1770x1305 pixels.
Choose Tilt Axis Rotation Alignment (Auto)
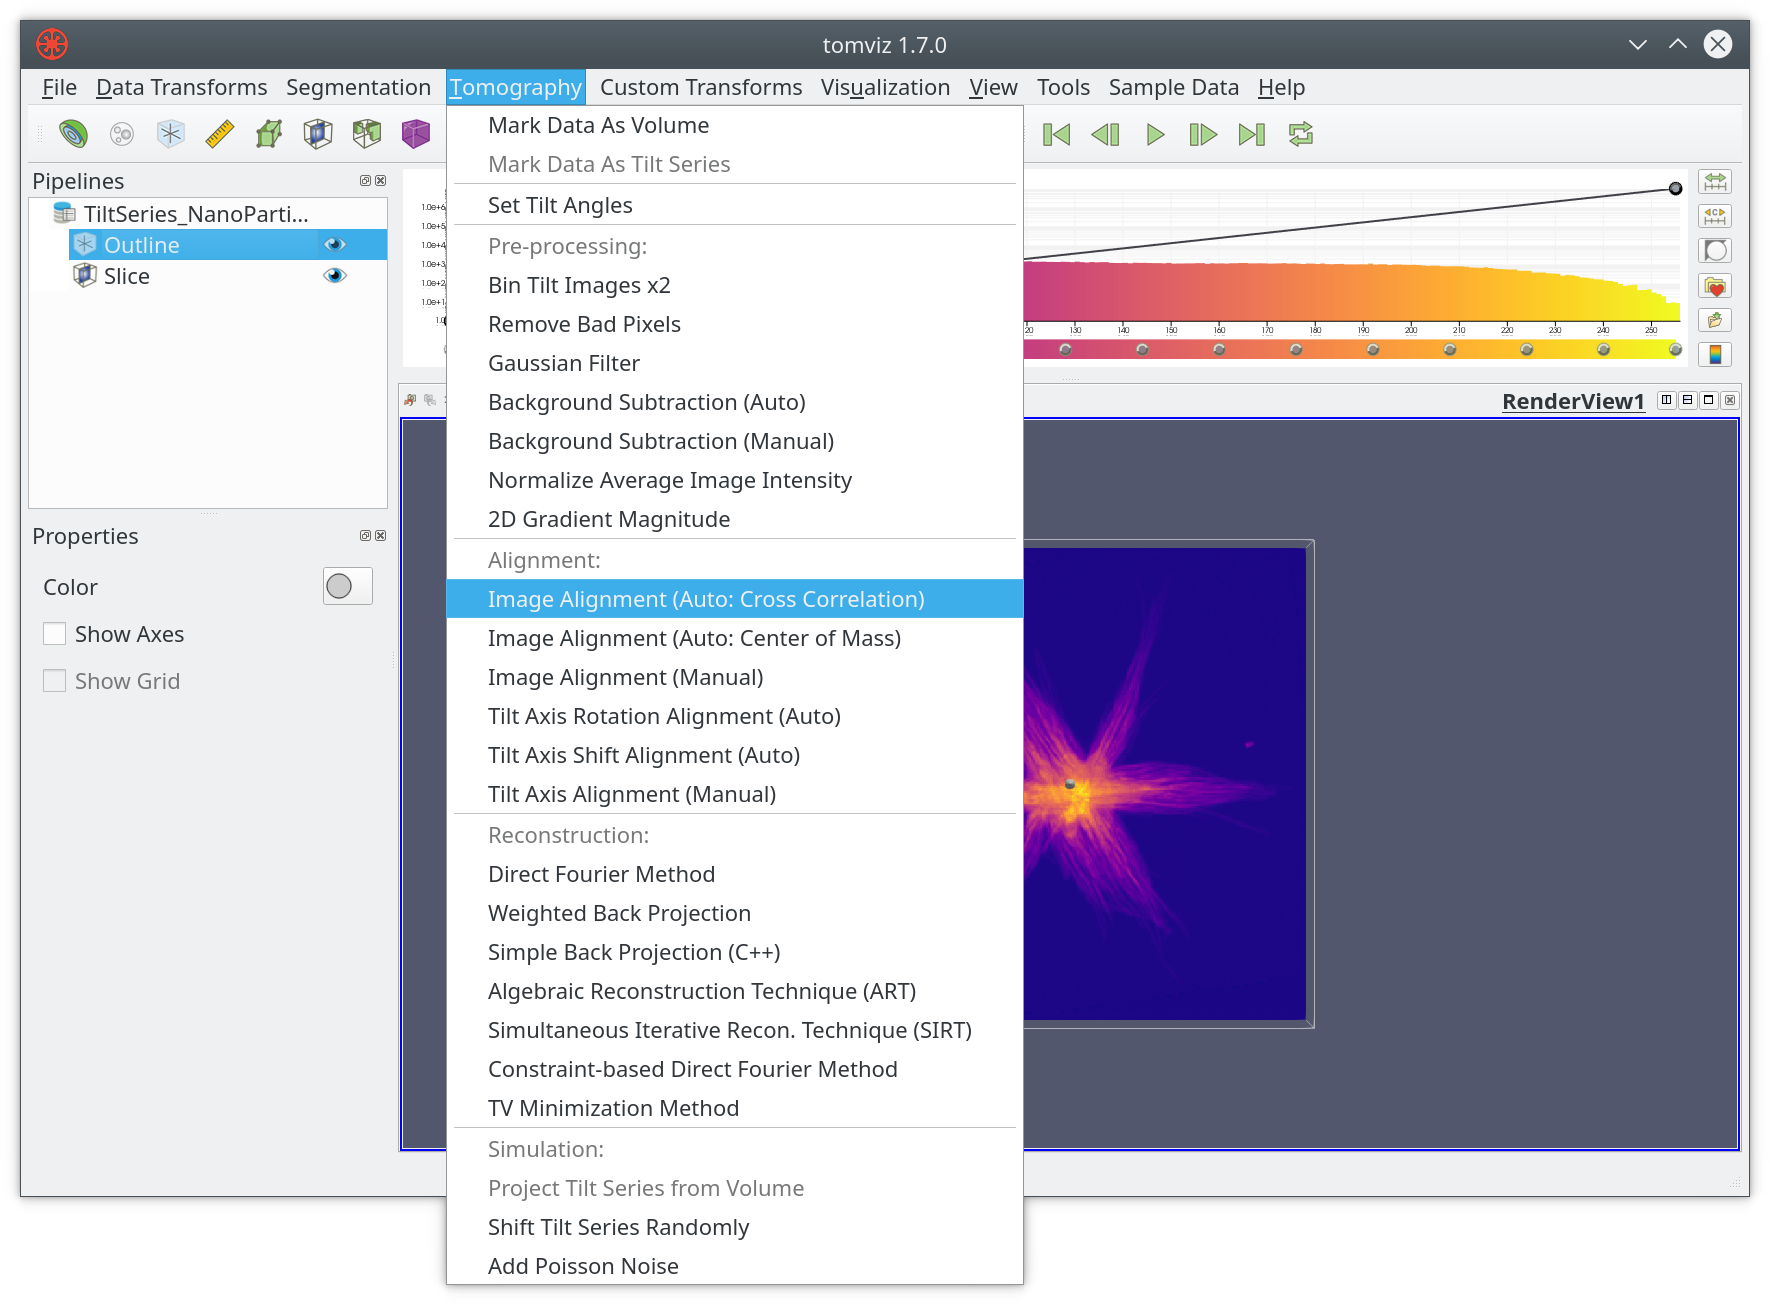[x=735, y=716]
